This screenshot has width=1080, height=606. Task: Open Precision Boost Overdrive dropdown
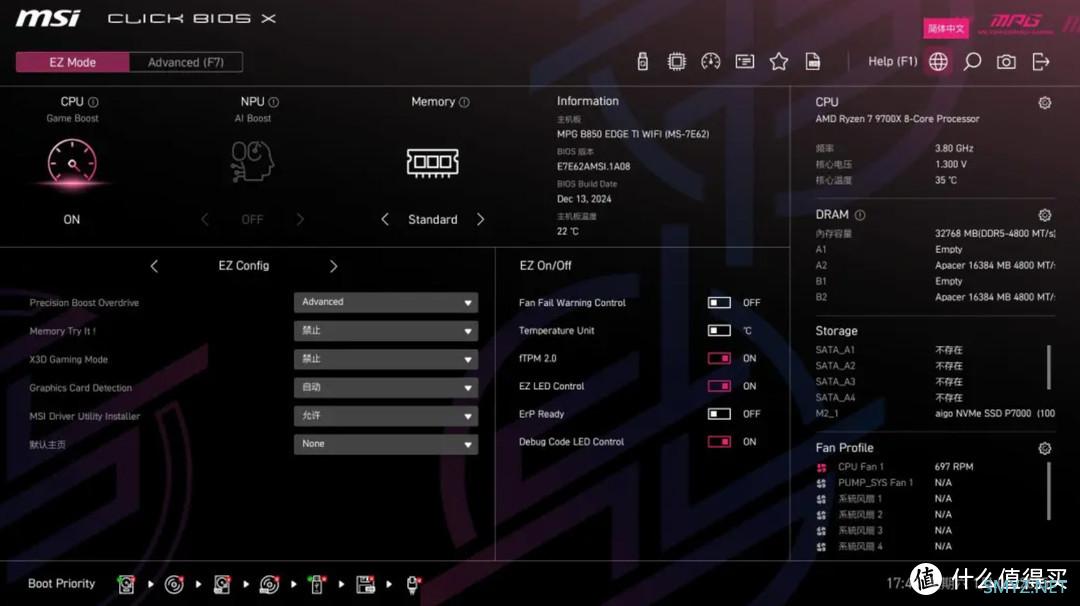386,302
